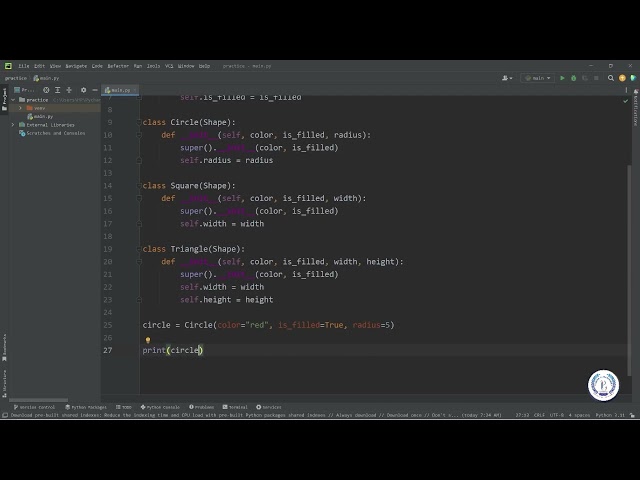Open the code-with-me user dropdown
640x480 pixels.
click(x=507, y=78)
